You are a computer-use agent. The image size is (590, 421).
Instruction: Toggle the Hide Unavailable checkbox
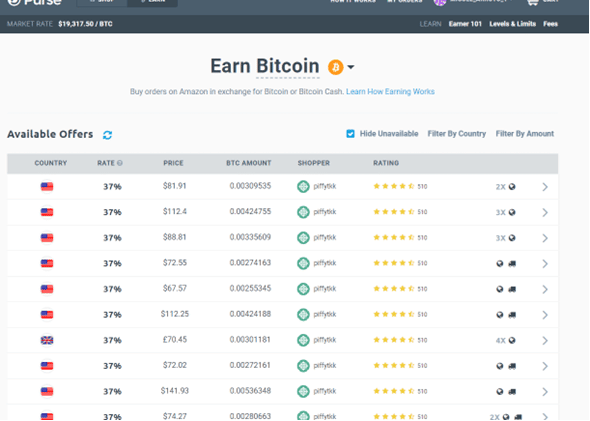point(350,134)
